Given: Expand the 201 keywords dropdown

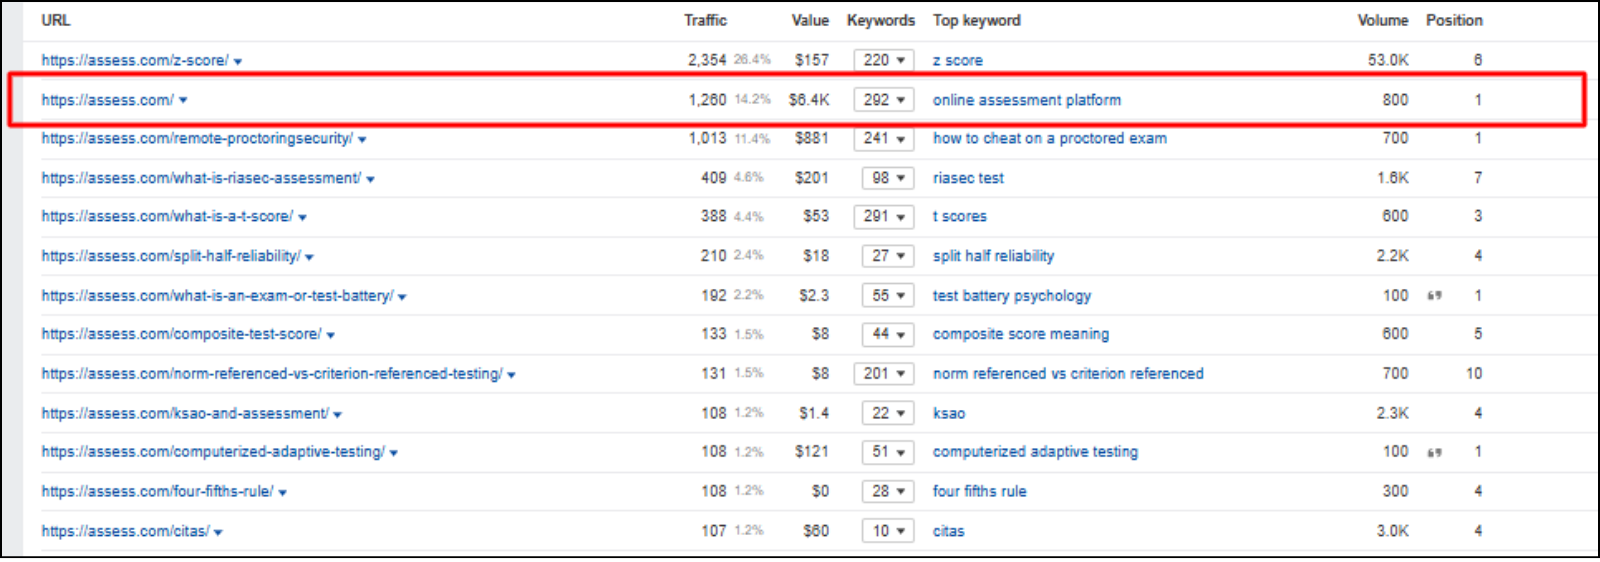Looking at the screenshot, I should (x=884, y=373).
